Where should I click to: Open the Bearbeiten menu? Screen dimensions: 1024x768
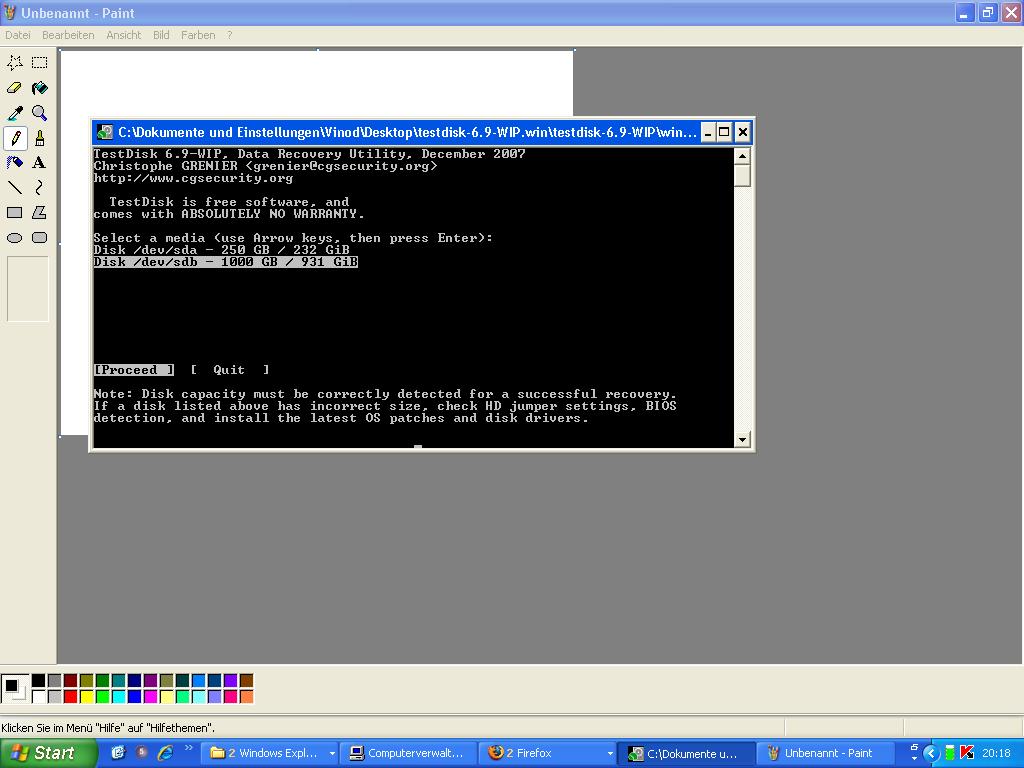click(69, 35)
